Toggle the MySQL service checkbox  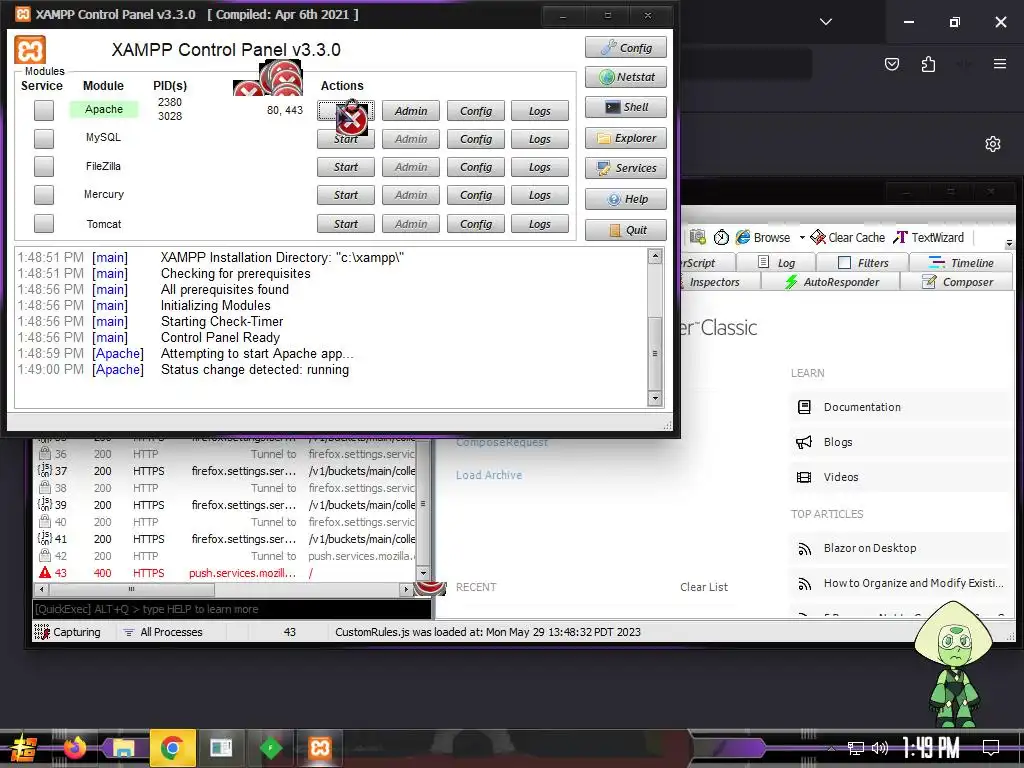tap(44, 138)
